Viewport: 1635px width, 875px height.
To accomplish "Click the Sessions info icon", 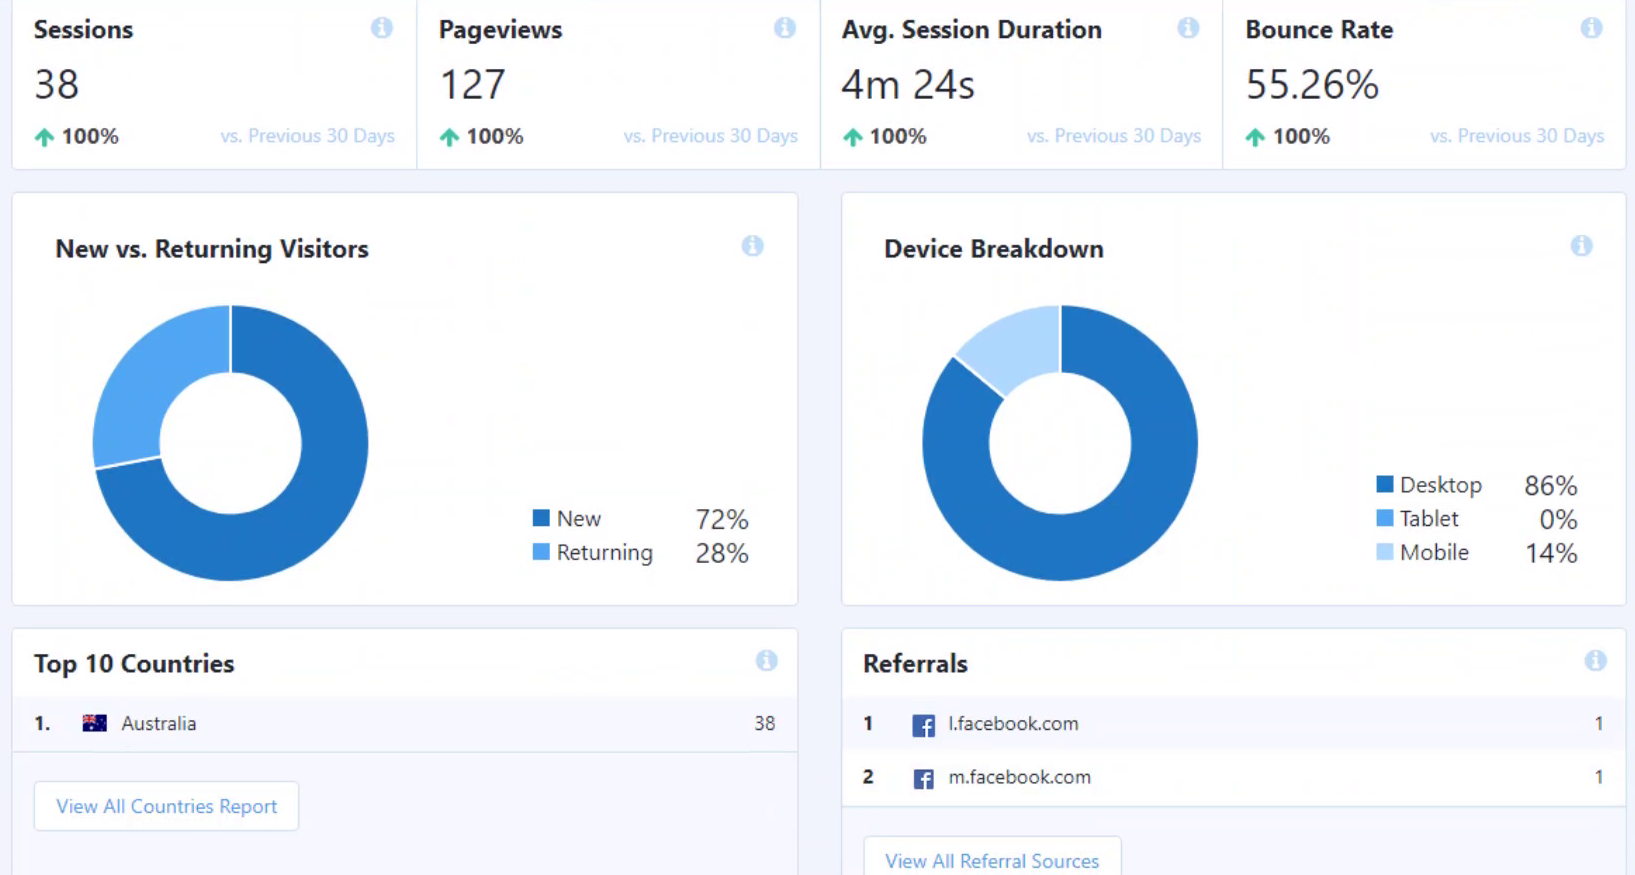I will pyautogui.click(x=381, y=28).
